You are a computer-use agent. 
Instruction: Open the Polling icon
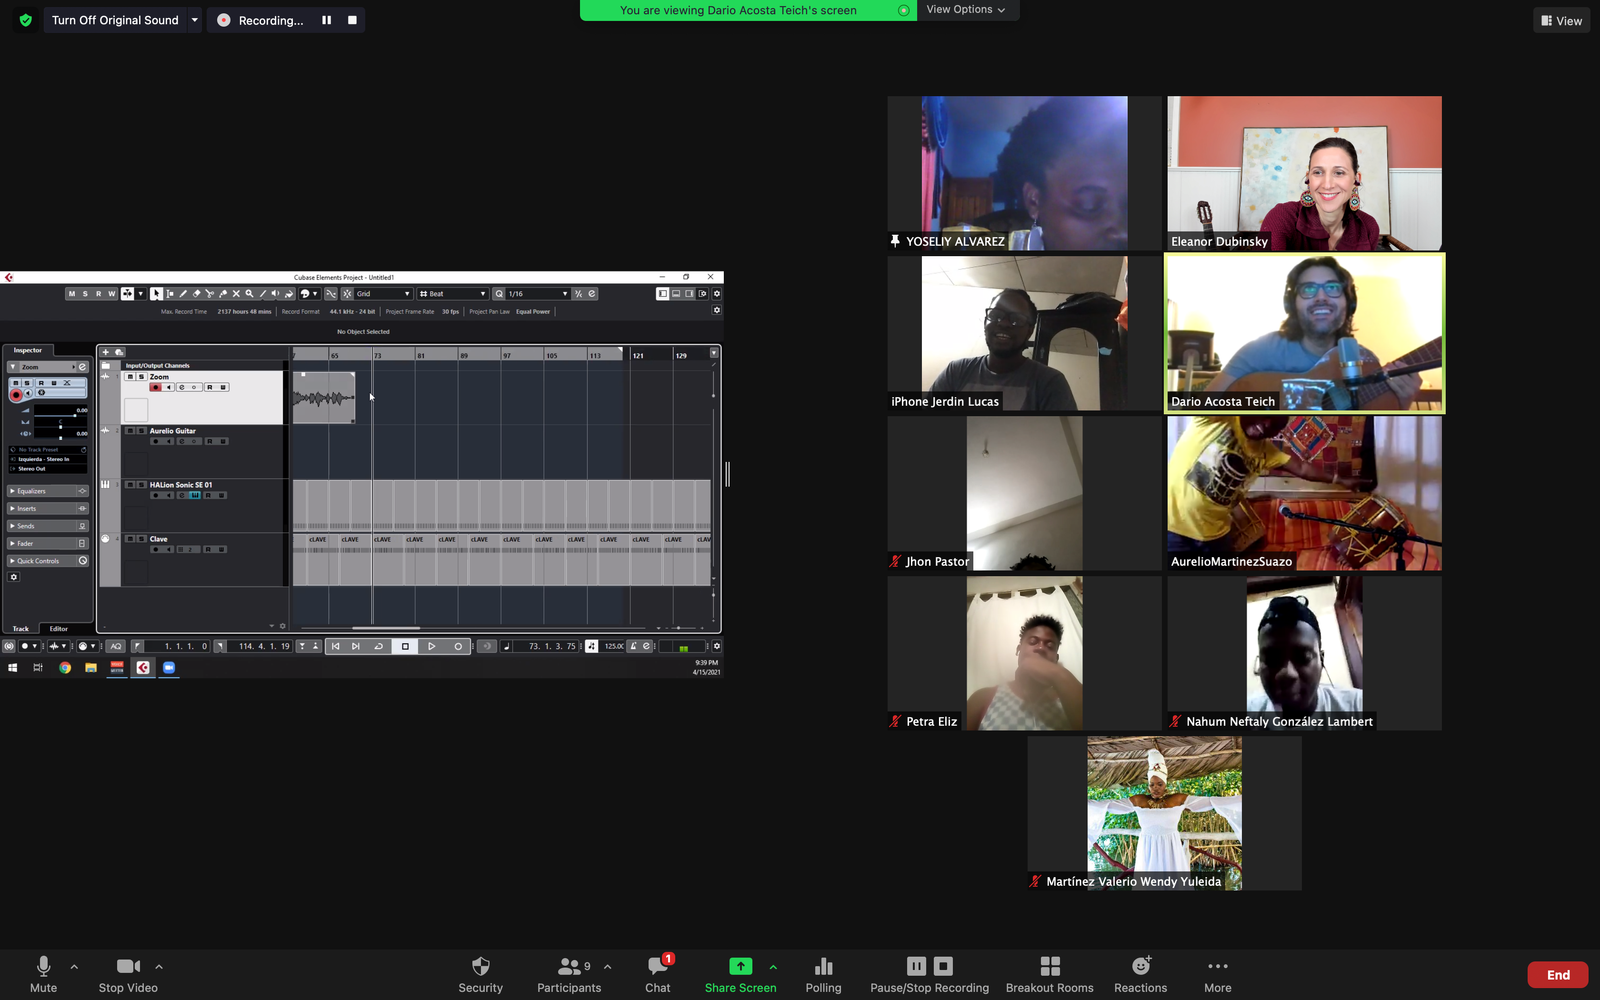click(x=823, y=966)
